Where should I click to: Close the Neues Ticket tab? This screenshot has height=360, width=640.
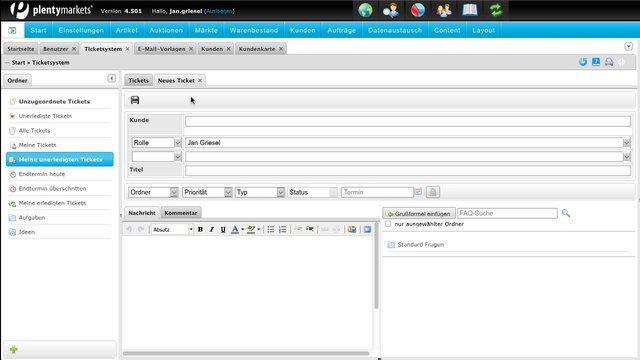[x=200, y=80]
